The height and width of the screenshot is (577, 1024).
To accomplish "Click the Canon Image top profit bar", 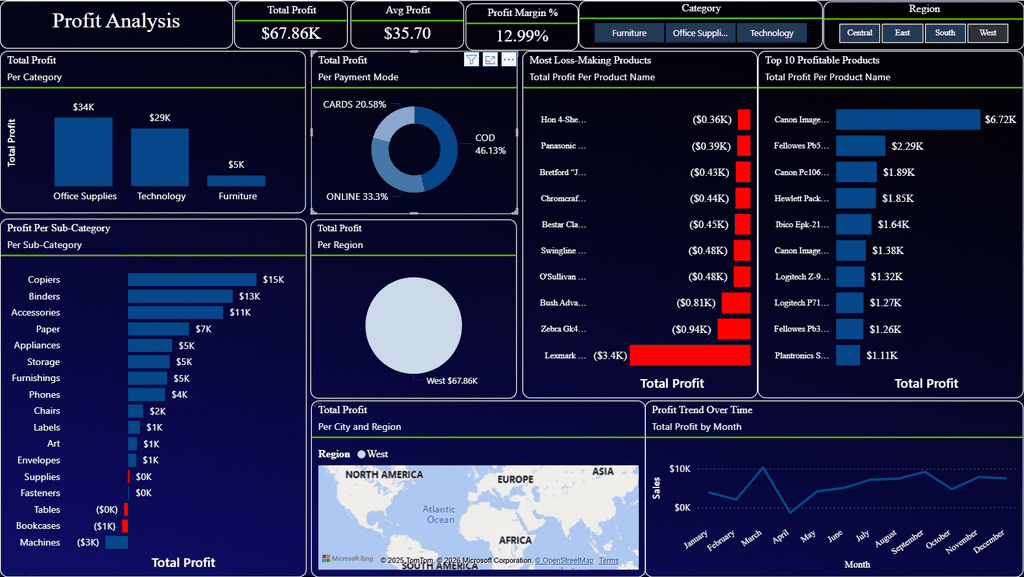I will (907, 119).
